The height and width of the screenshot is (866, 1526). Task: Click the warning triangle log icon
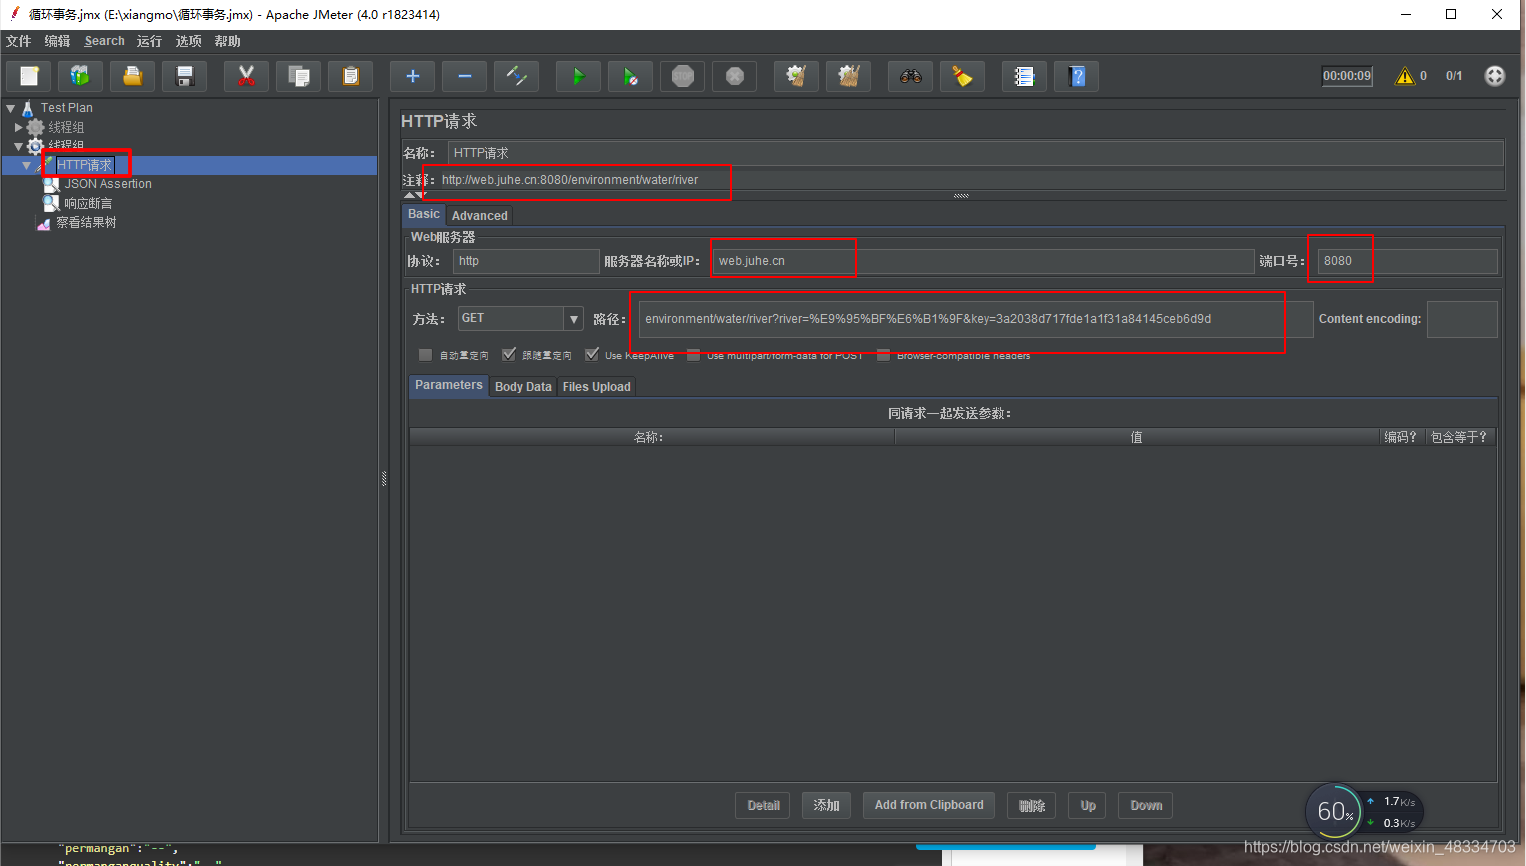click(1405, 76)
